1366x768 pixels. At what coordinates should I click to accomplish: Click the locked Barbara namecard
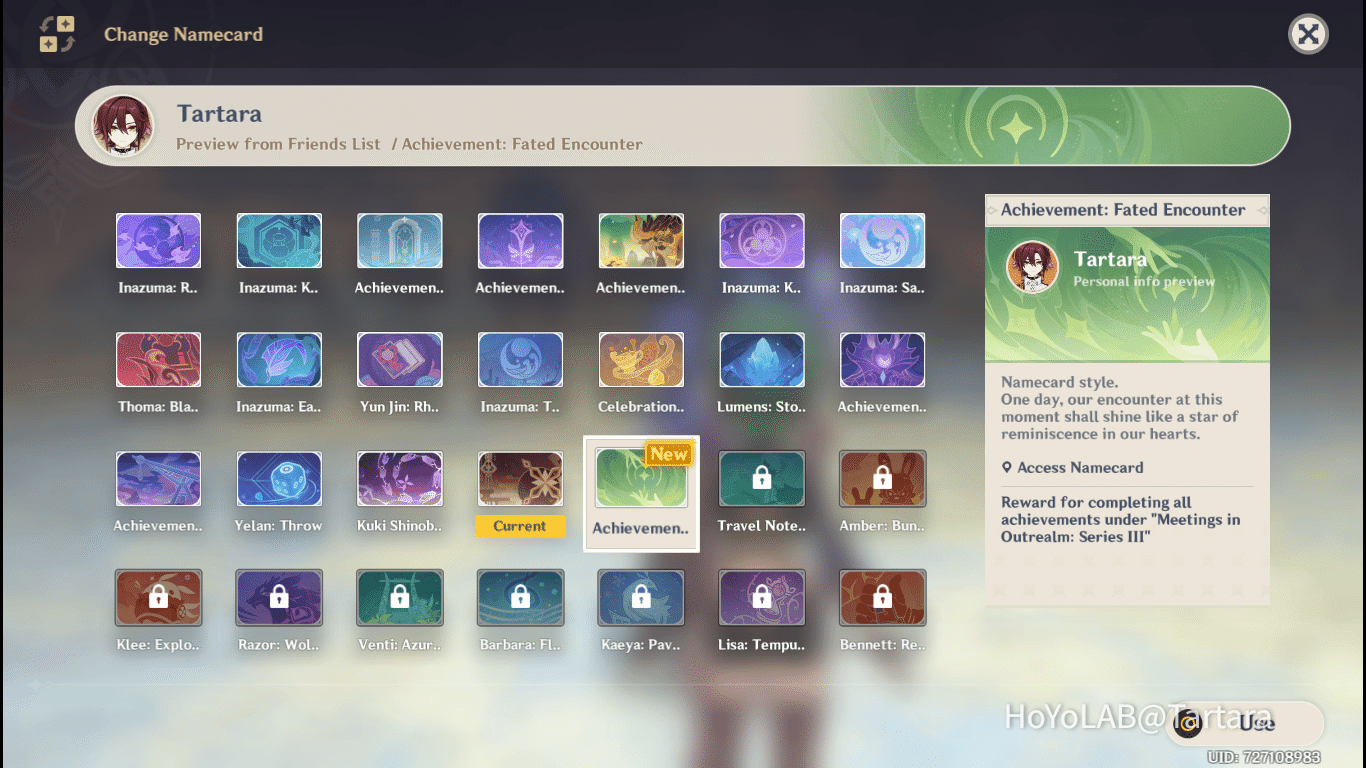point(520,598)
